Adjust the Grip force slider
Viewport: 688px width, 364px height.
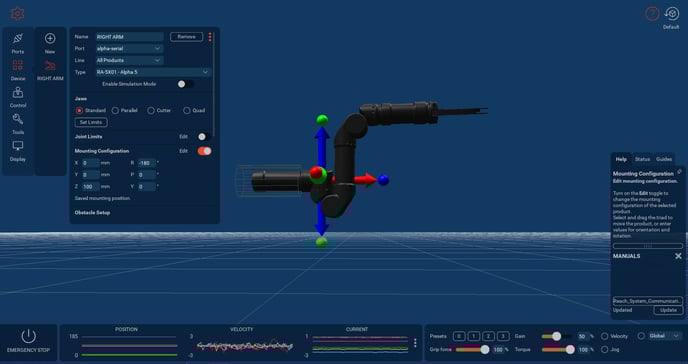click(473, 350)
